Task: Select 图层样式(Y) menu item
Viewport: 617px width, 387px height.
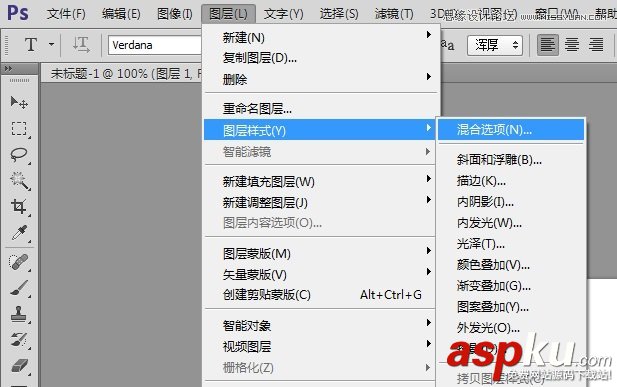Action: pos(320,130)
